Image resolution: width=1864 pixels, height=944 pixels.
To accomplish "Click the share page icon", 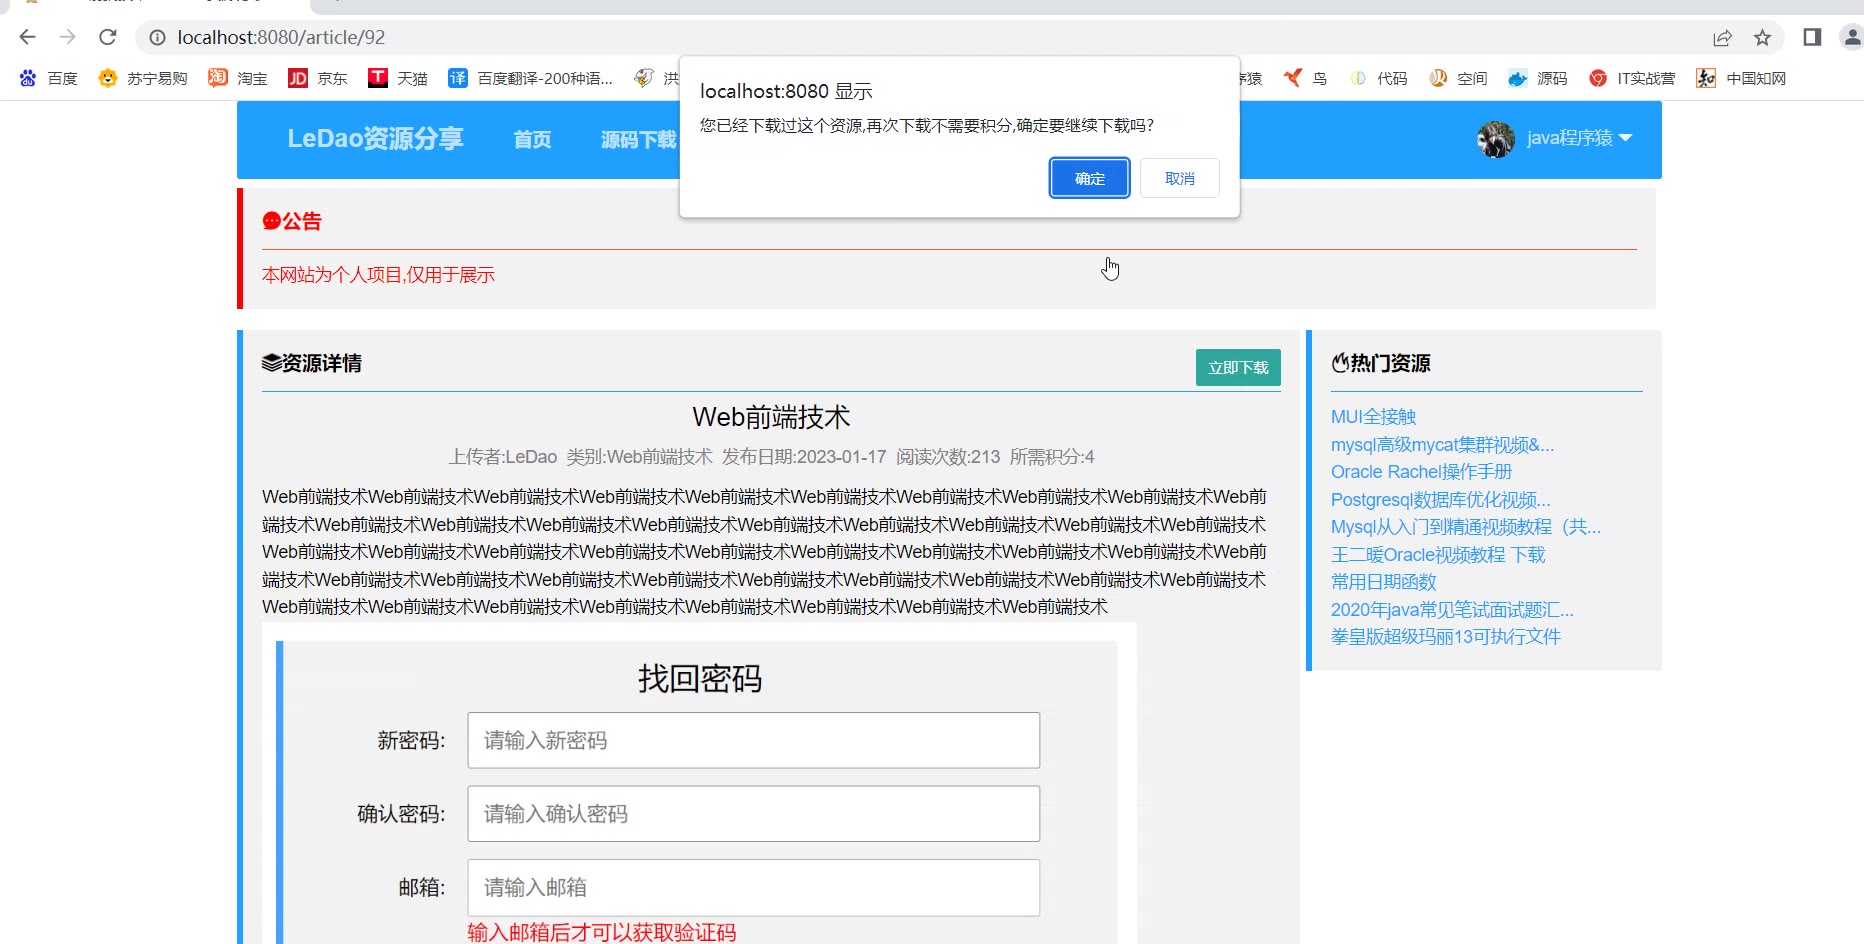I will point(1722,37).
